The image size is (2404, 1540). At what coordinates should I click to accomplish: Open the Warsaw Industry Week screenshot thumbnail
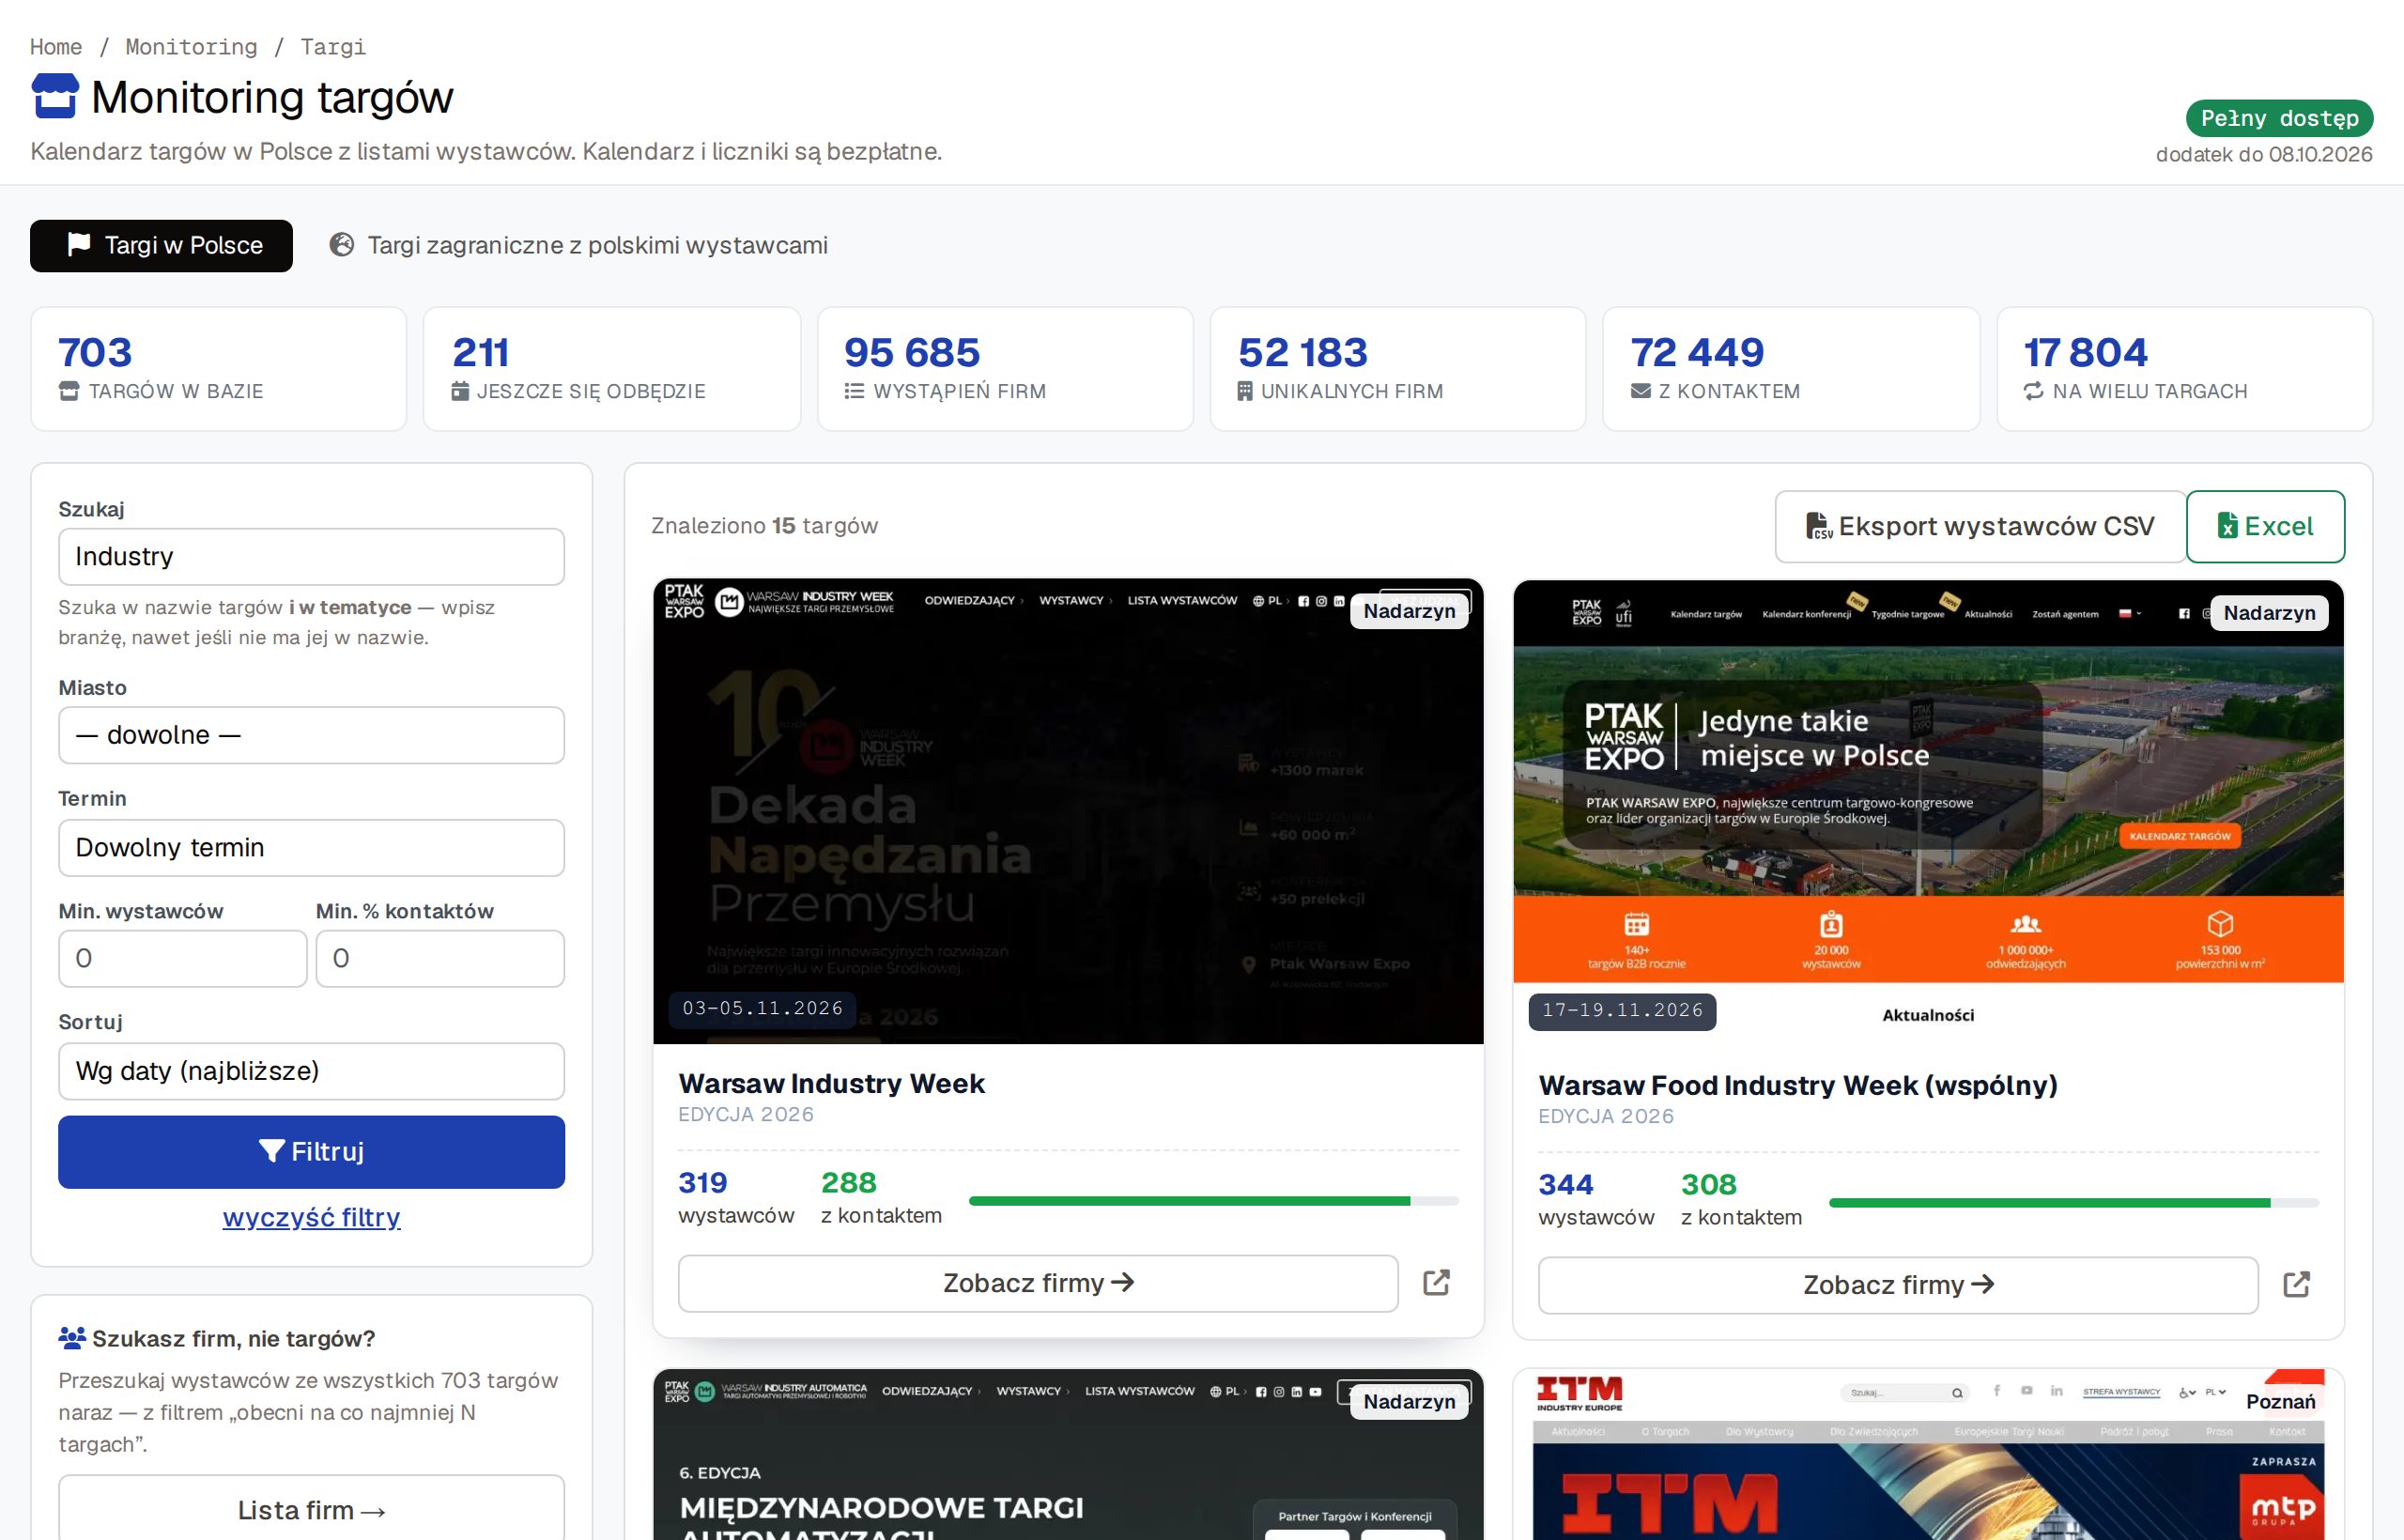pos(1068,811)
